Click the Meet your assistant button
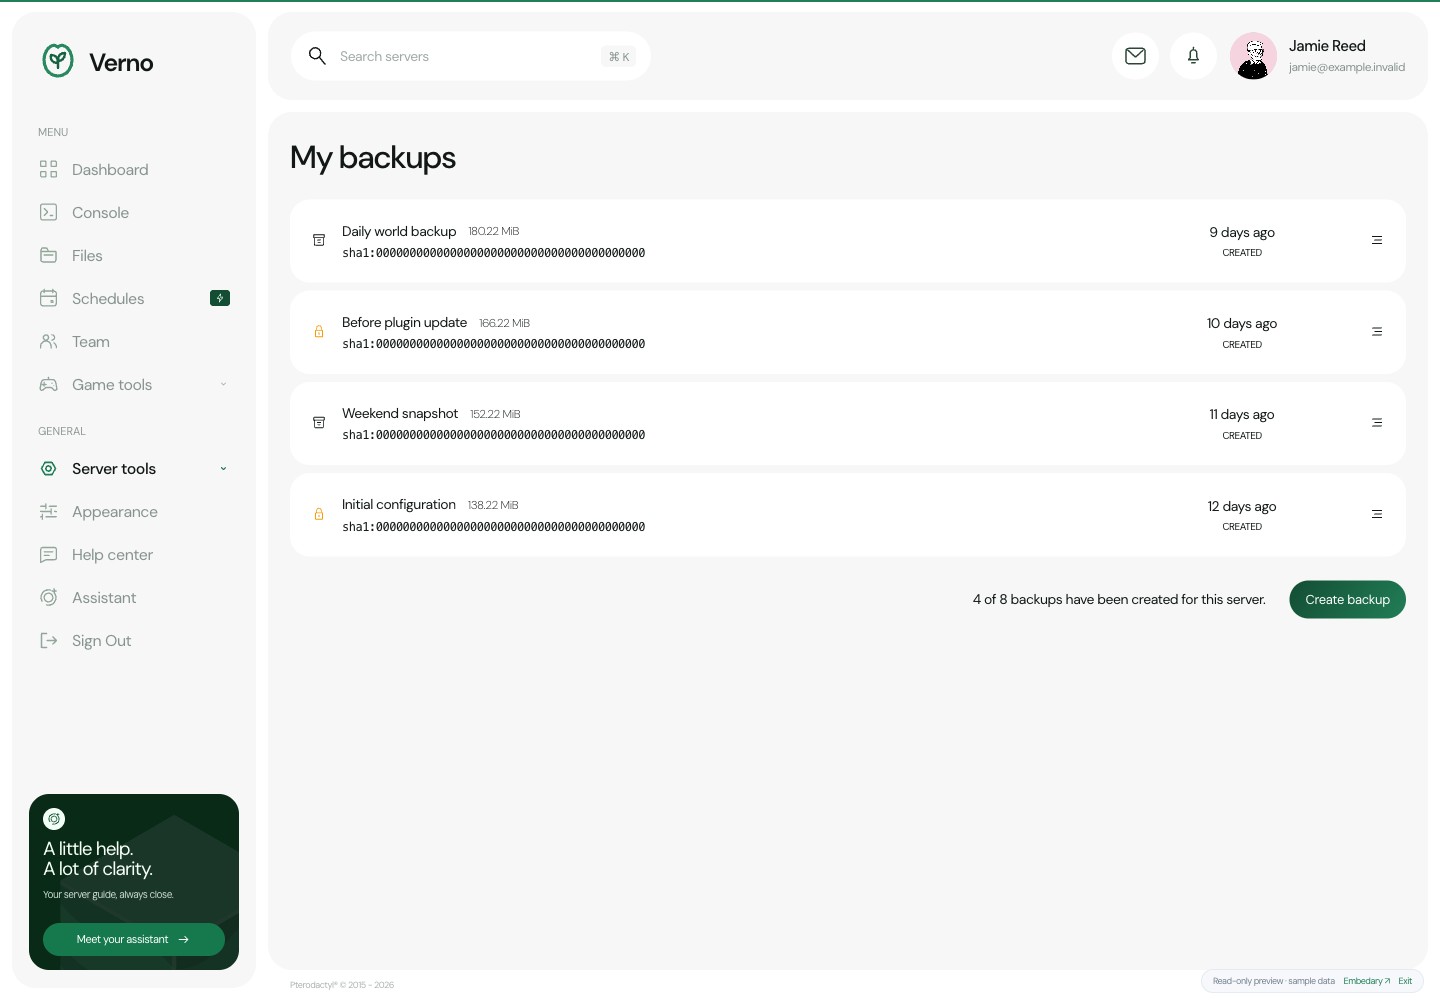1440x1000 pixels. coord(134,939)
